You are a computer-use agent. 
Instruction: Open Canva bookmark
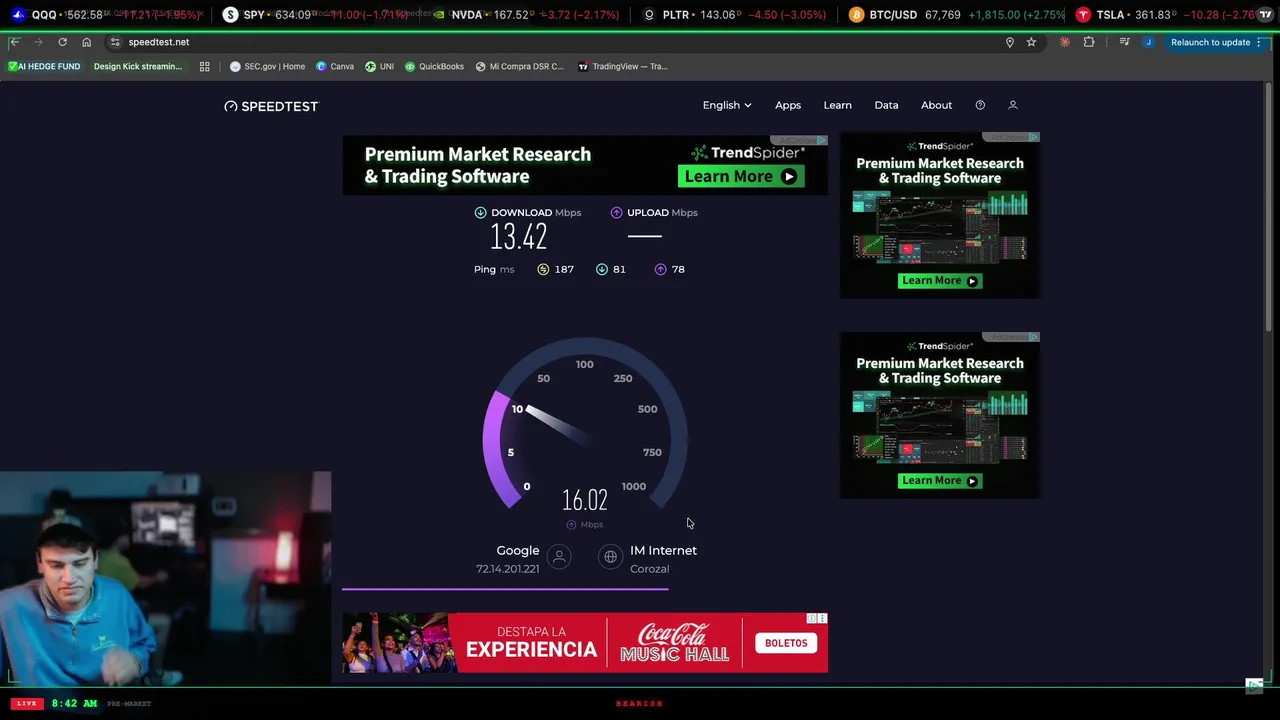335,66
